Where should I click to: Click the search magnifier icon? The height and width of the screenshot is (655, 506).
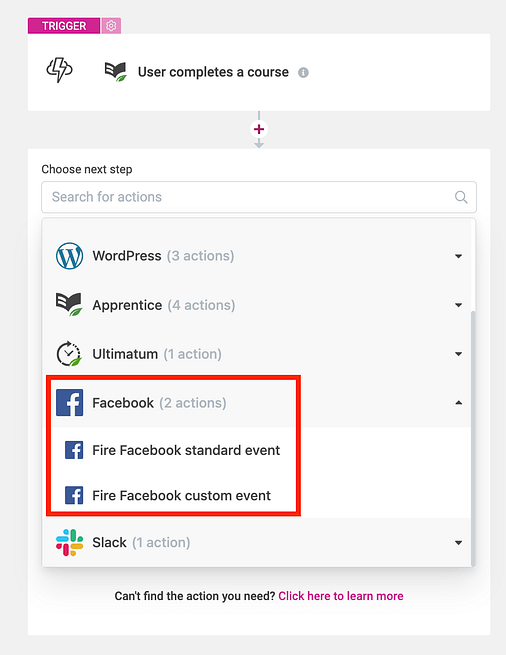point(461,197)
